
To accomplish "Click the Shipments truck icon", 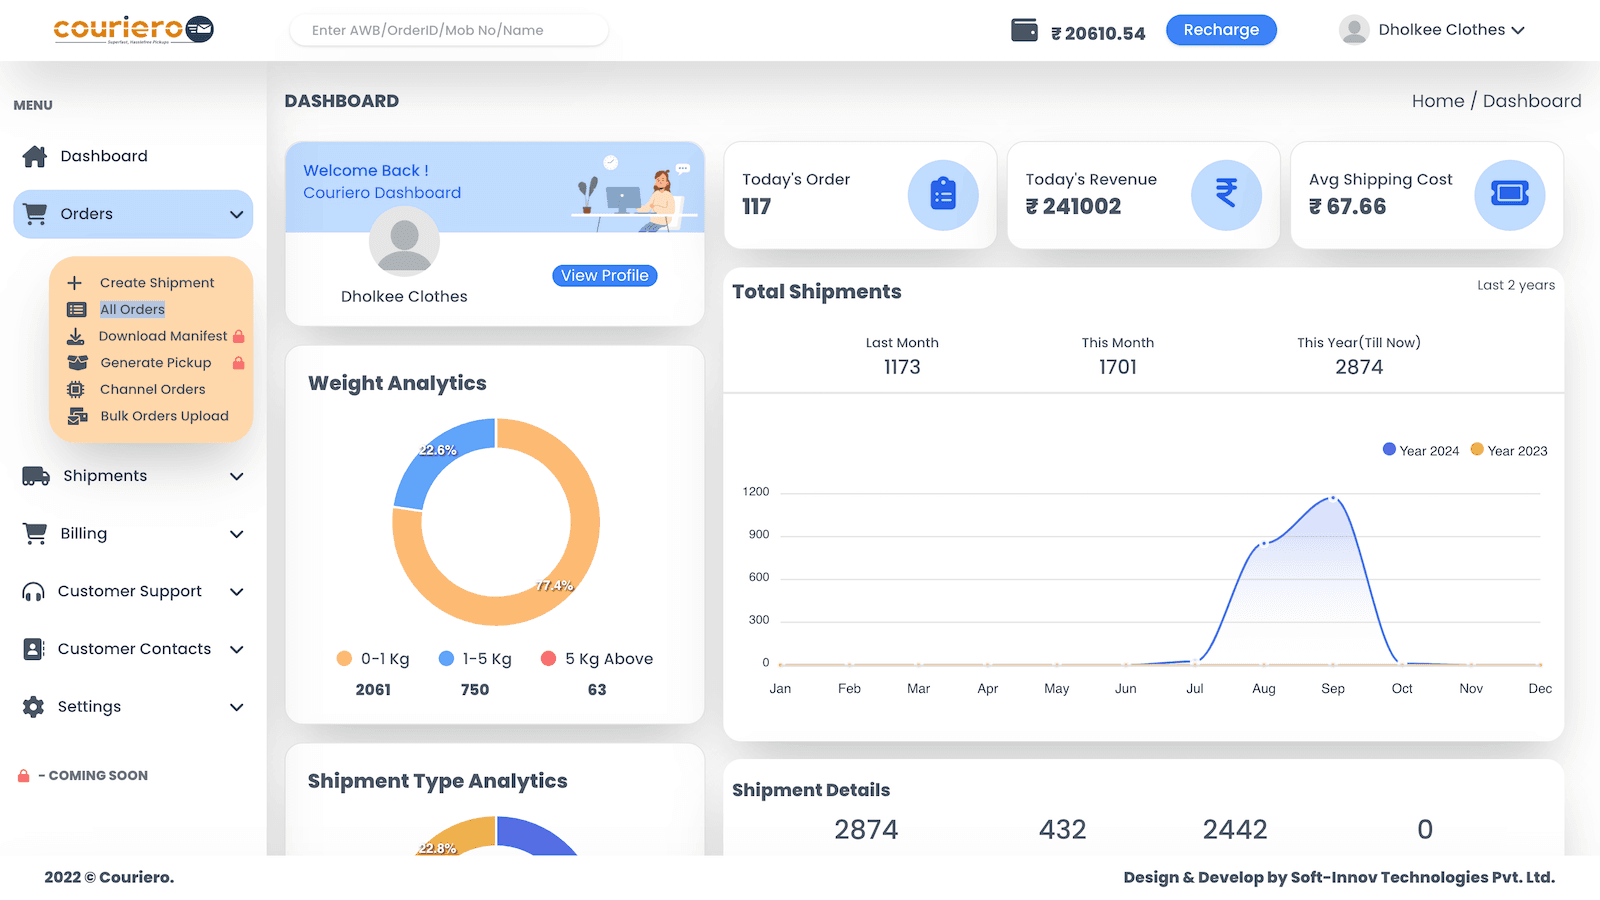I will 34,476.
